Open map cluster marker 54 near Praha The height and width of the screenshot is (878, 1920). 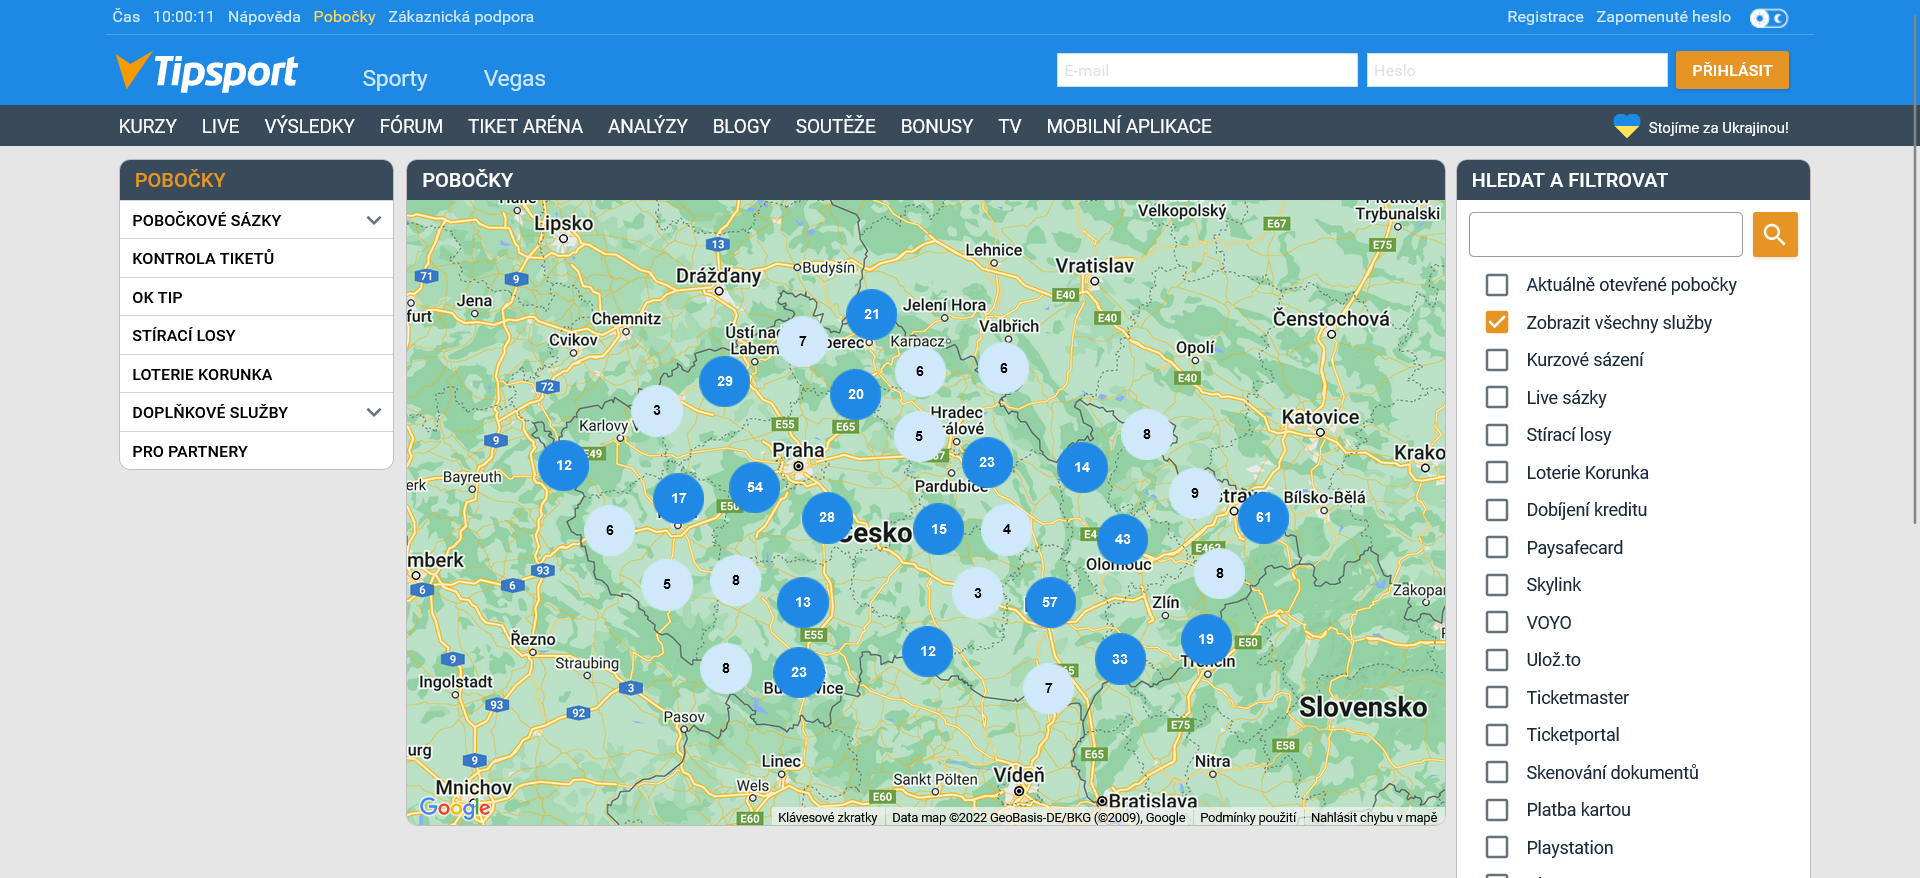tap(755, 487)
